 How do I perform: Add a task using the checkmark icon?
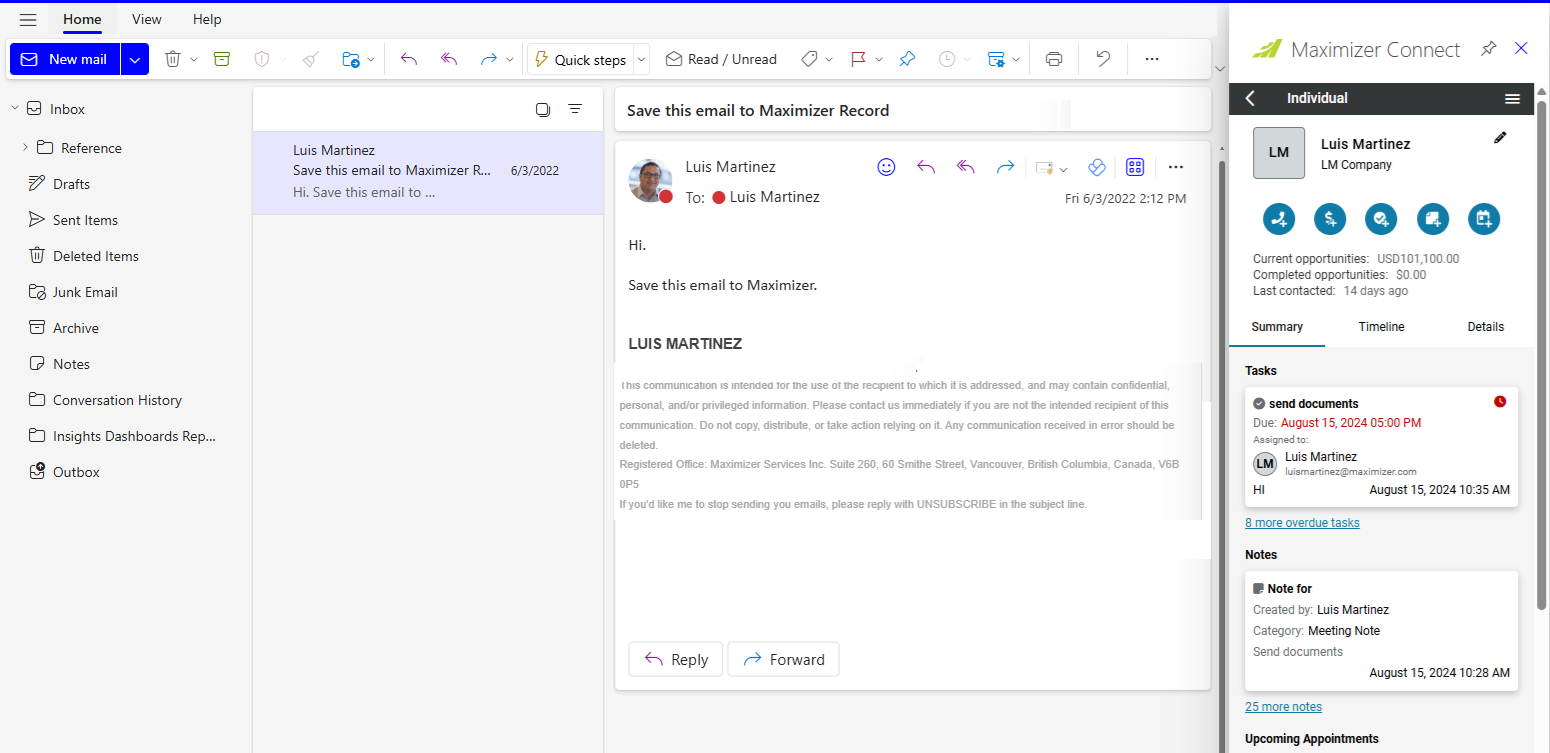tap(1381, 219)
